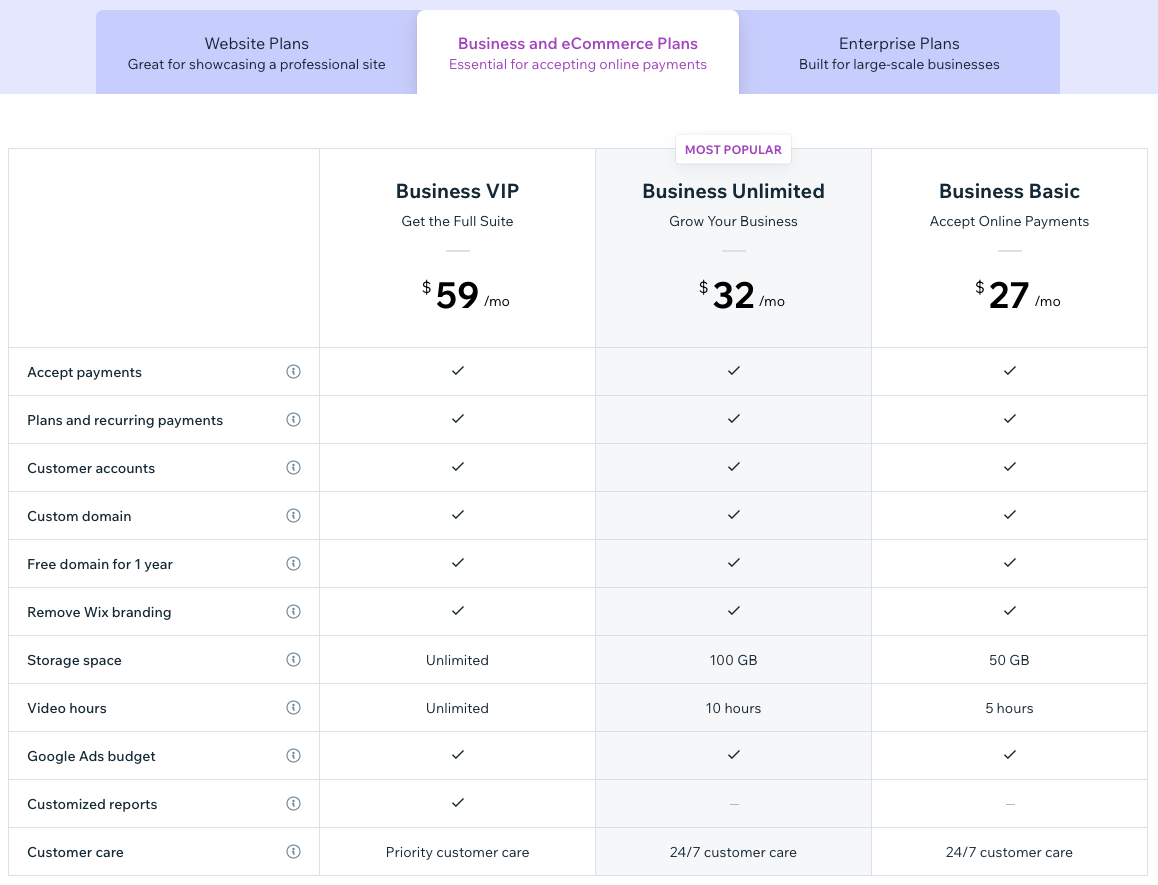Show info for Free domain for 1 year
Viewport: 1158px width, 885px height.
pos(293,564)
